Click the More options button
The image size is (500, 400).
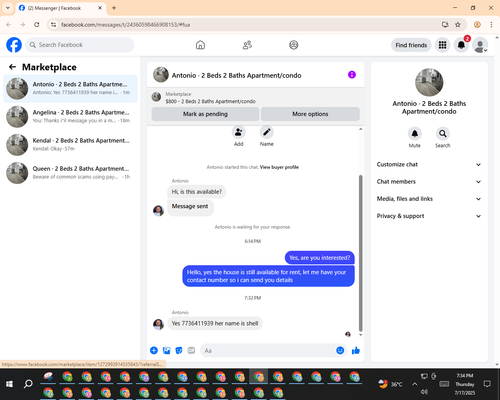tap(310, 114)
